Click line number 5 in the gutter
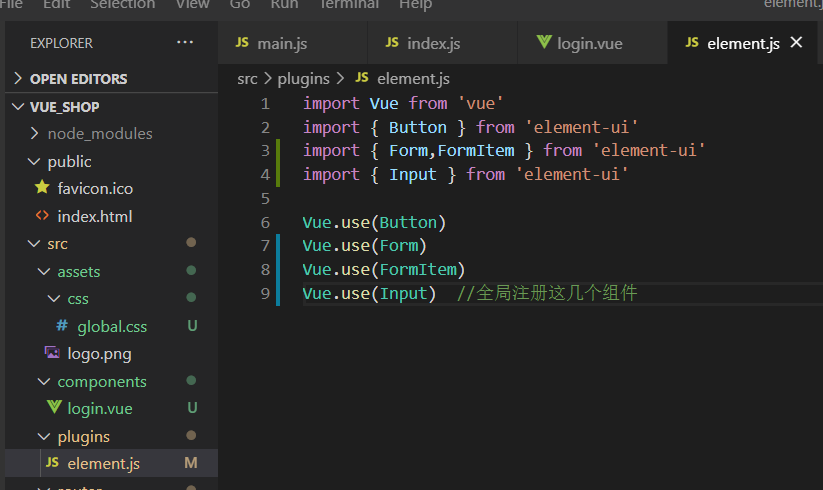The height and width of the screenshot is (490, 823). click(265, 198)
